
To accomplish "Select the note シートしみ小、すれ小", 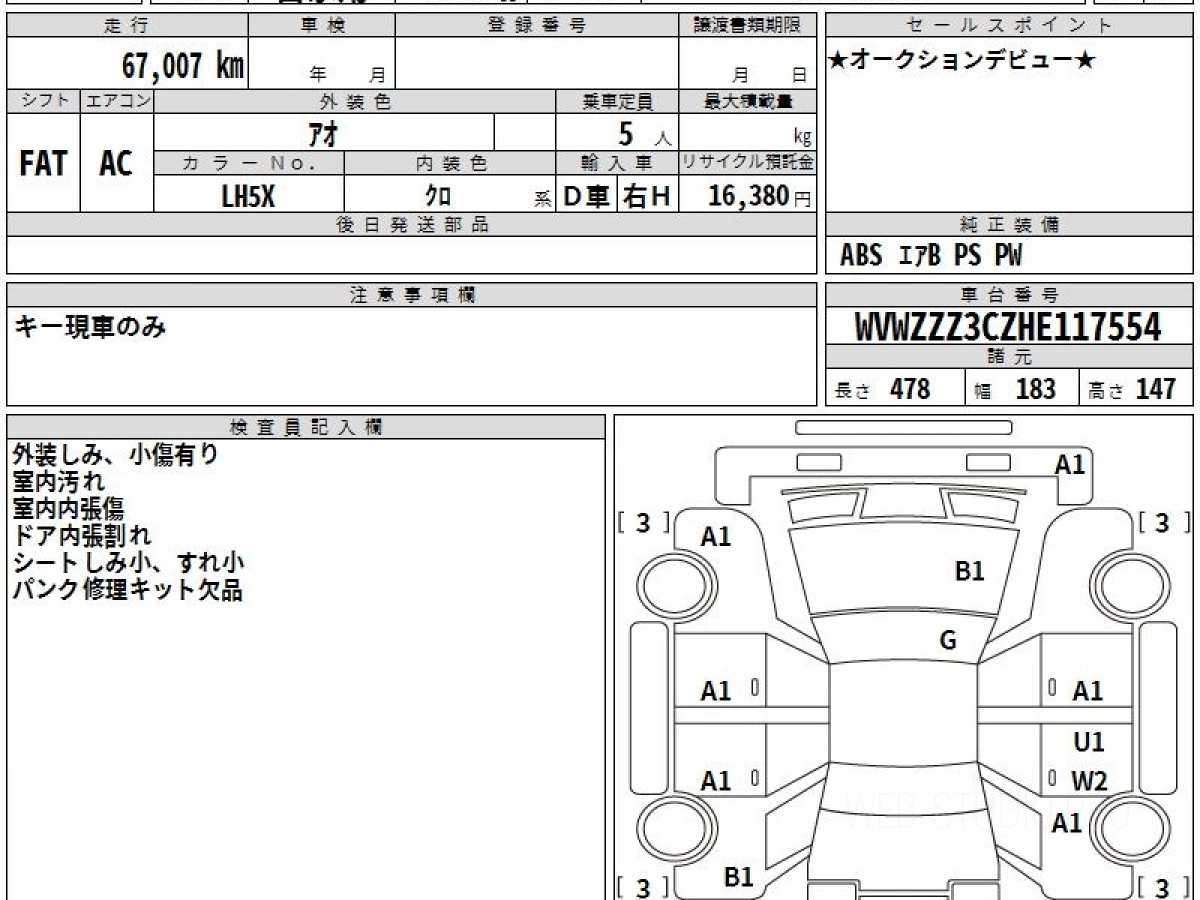I will coord(129,563).
